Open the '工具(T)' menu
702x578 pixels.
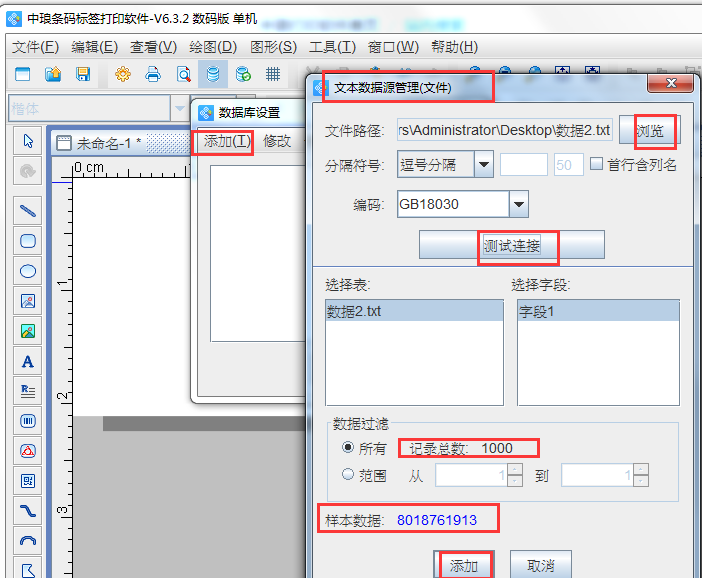click(x=332, y=47)
